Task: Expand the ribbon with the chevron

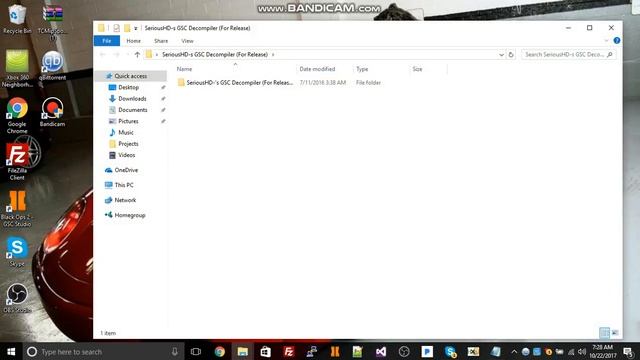Action: [x=606, y=40]
